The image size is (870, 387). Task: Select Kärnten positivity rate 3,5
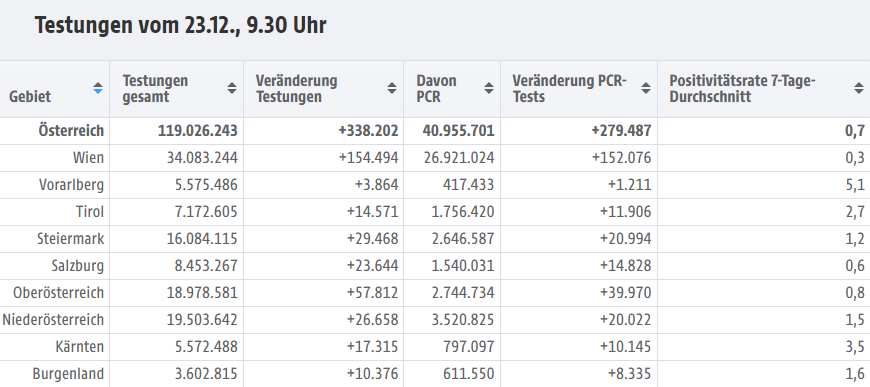(855, 347)
